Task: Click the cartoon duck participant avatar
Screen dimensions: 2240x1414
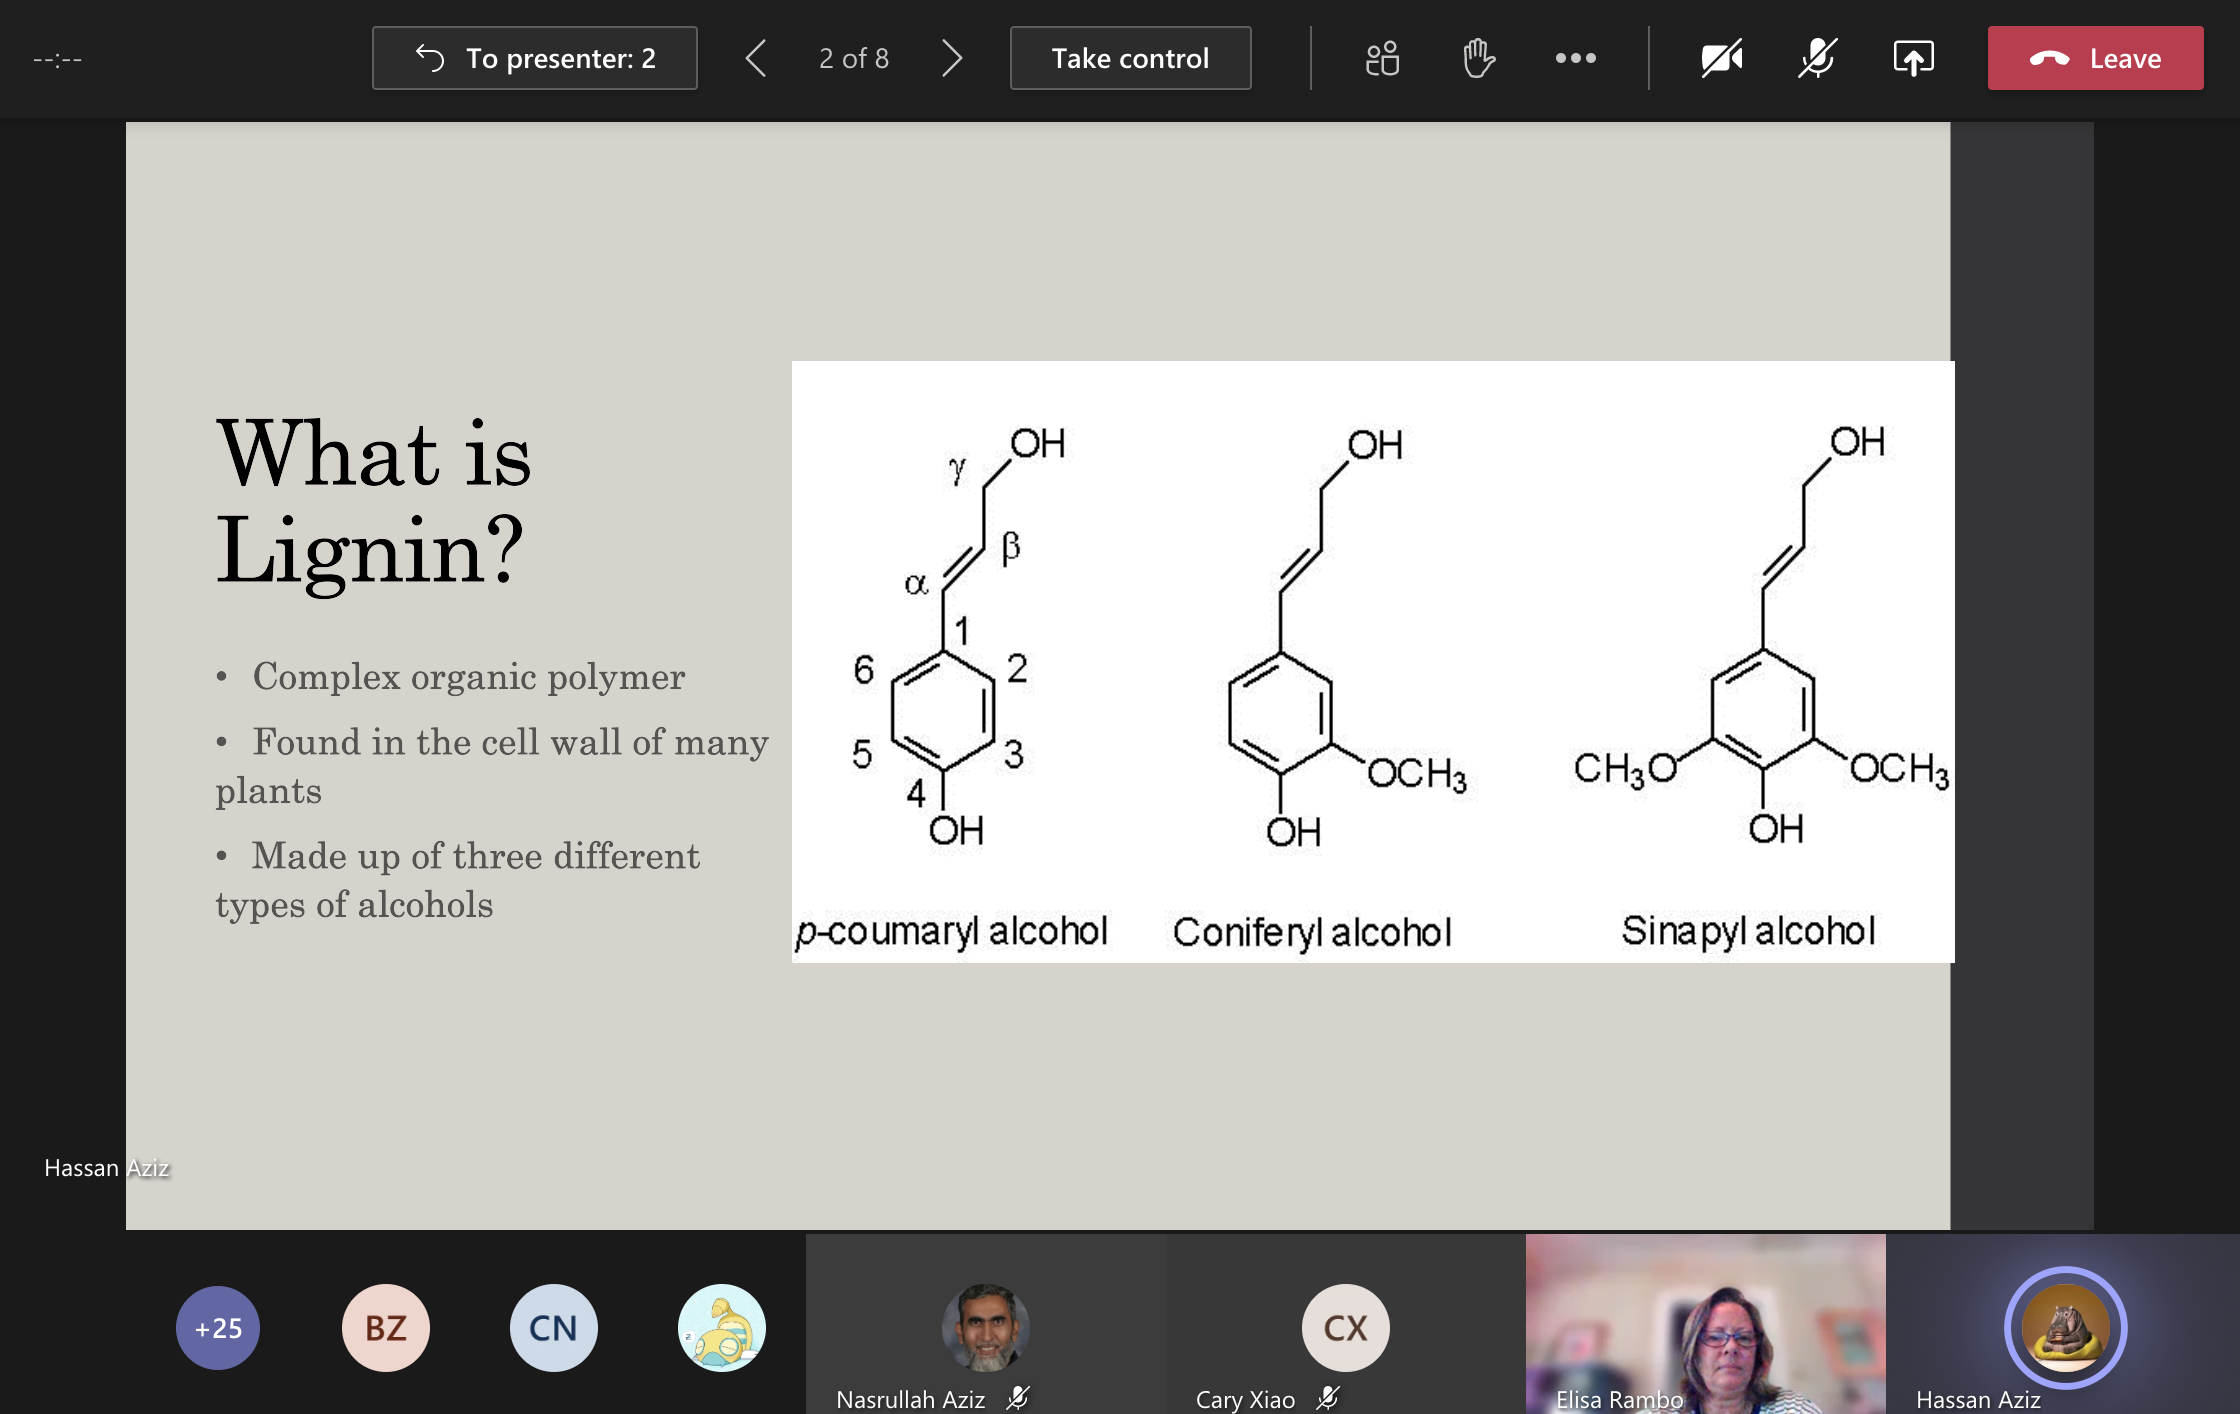Action: (x=721, y=1328)
